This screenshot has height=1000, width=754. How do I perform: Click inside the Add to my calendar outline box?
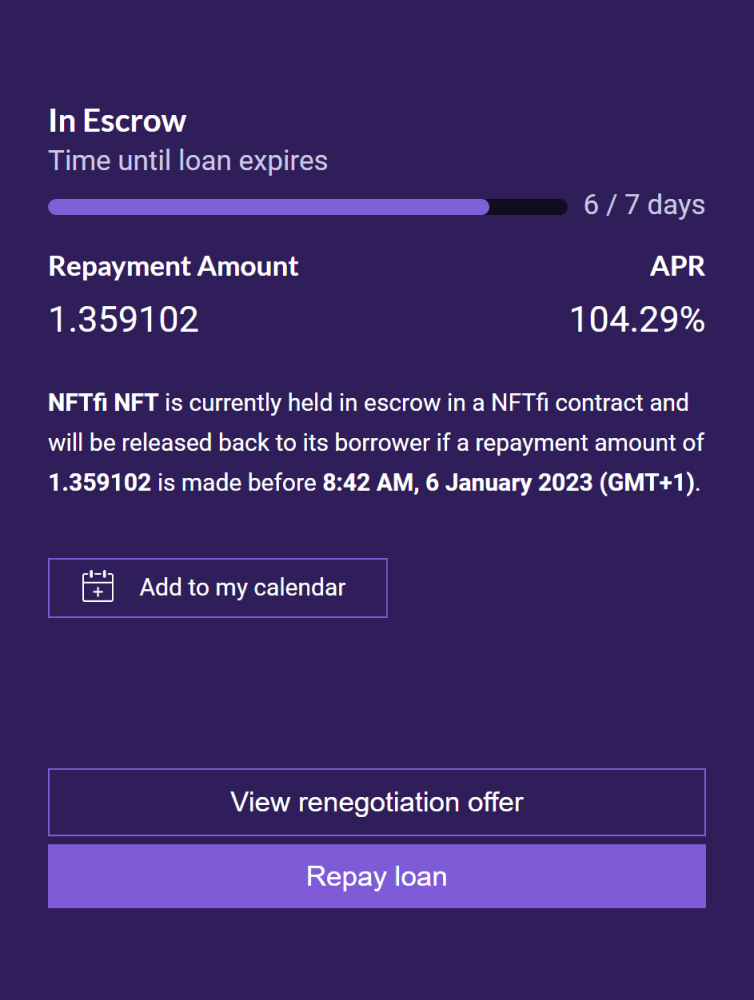tap(217, 587)
